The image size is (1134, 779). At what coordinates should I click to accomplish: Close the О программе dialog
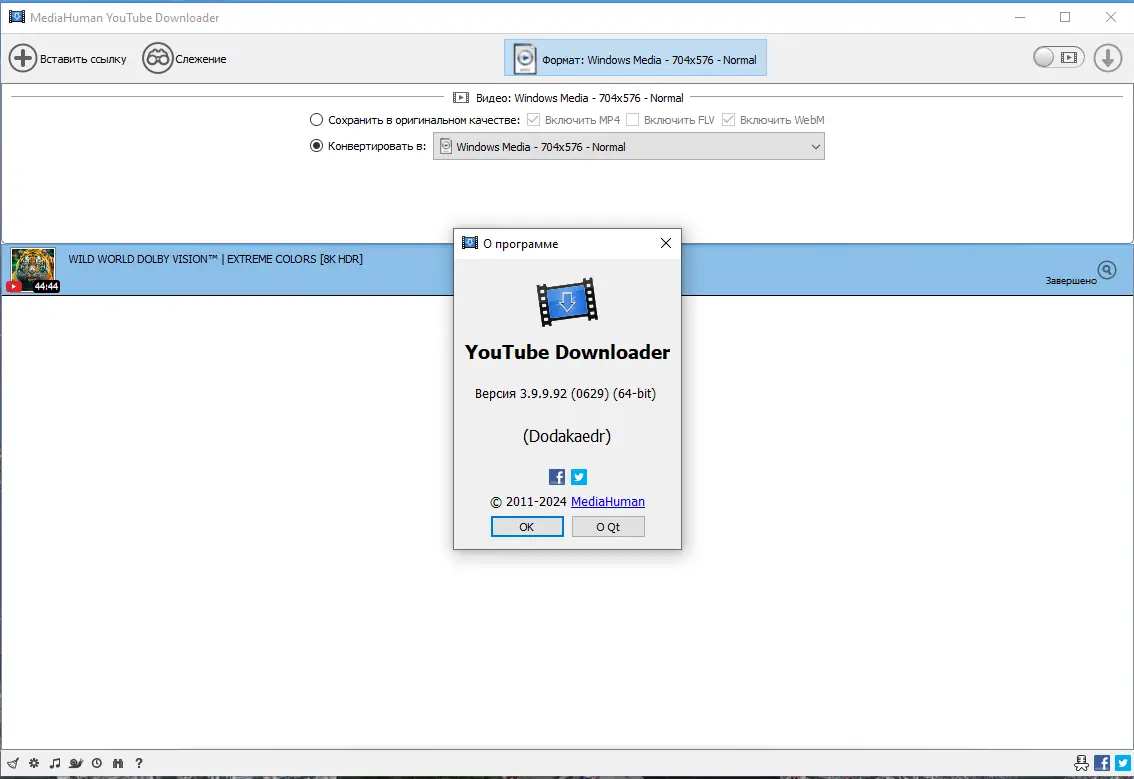tap(666, 244)
